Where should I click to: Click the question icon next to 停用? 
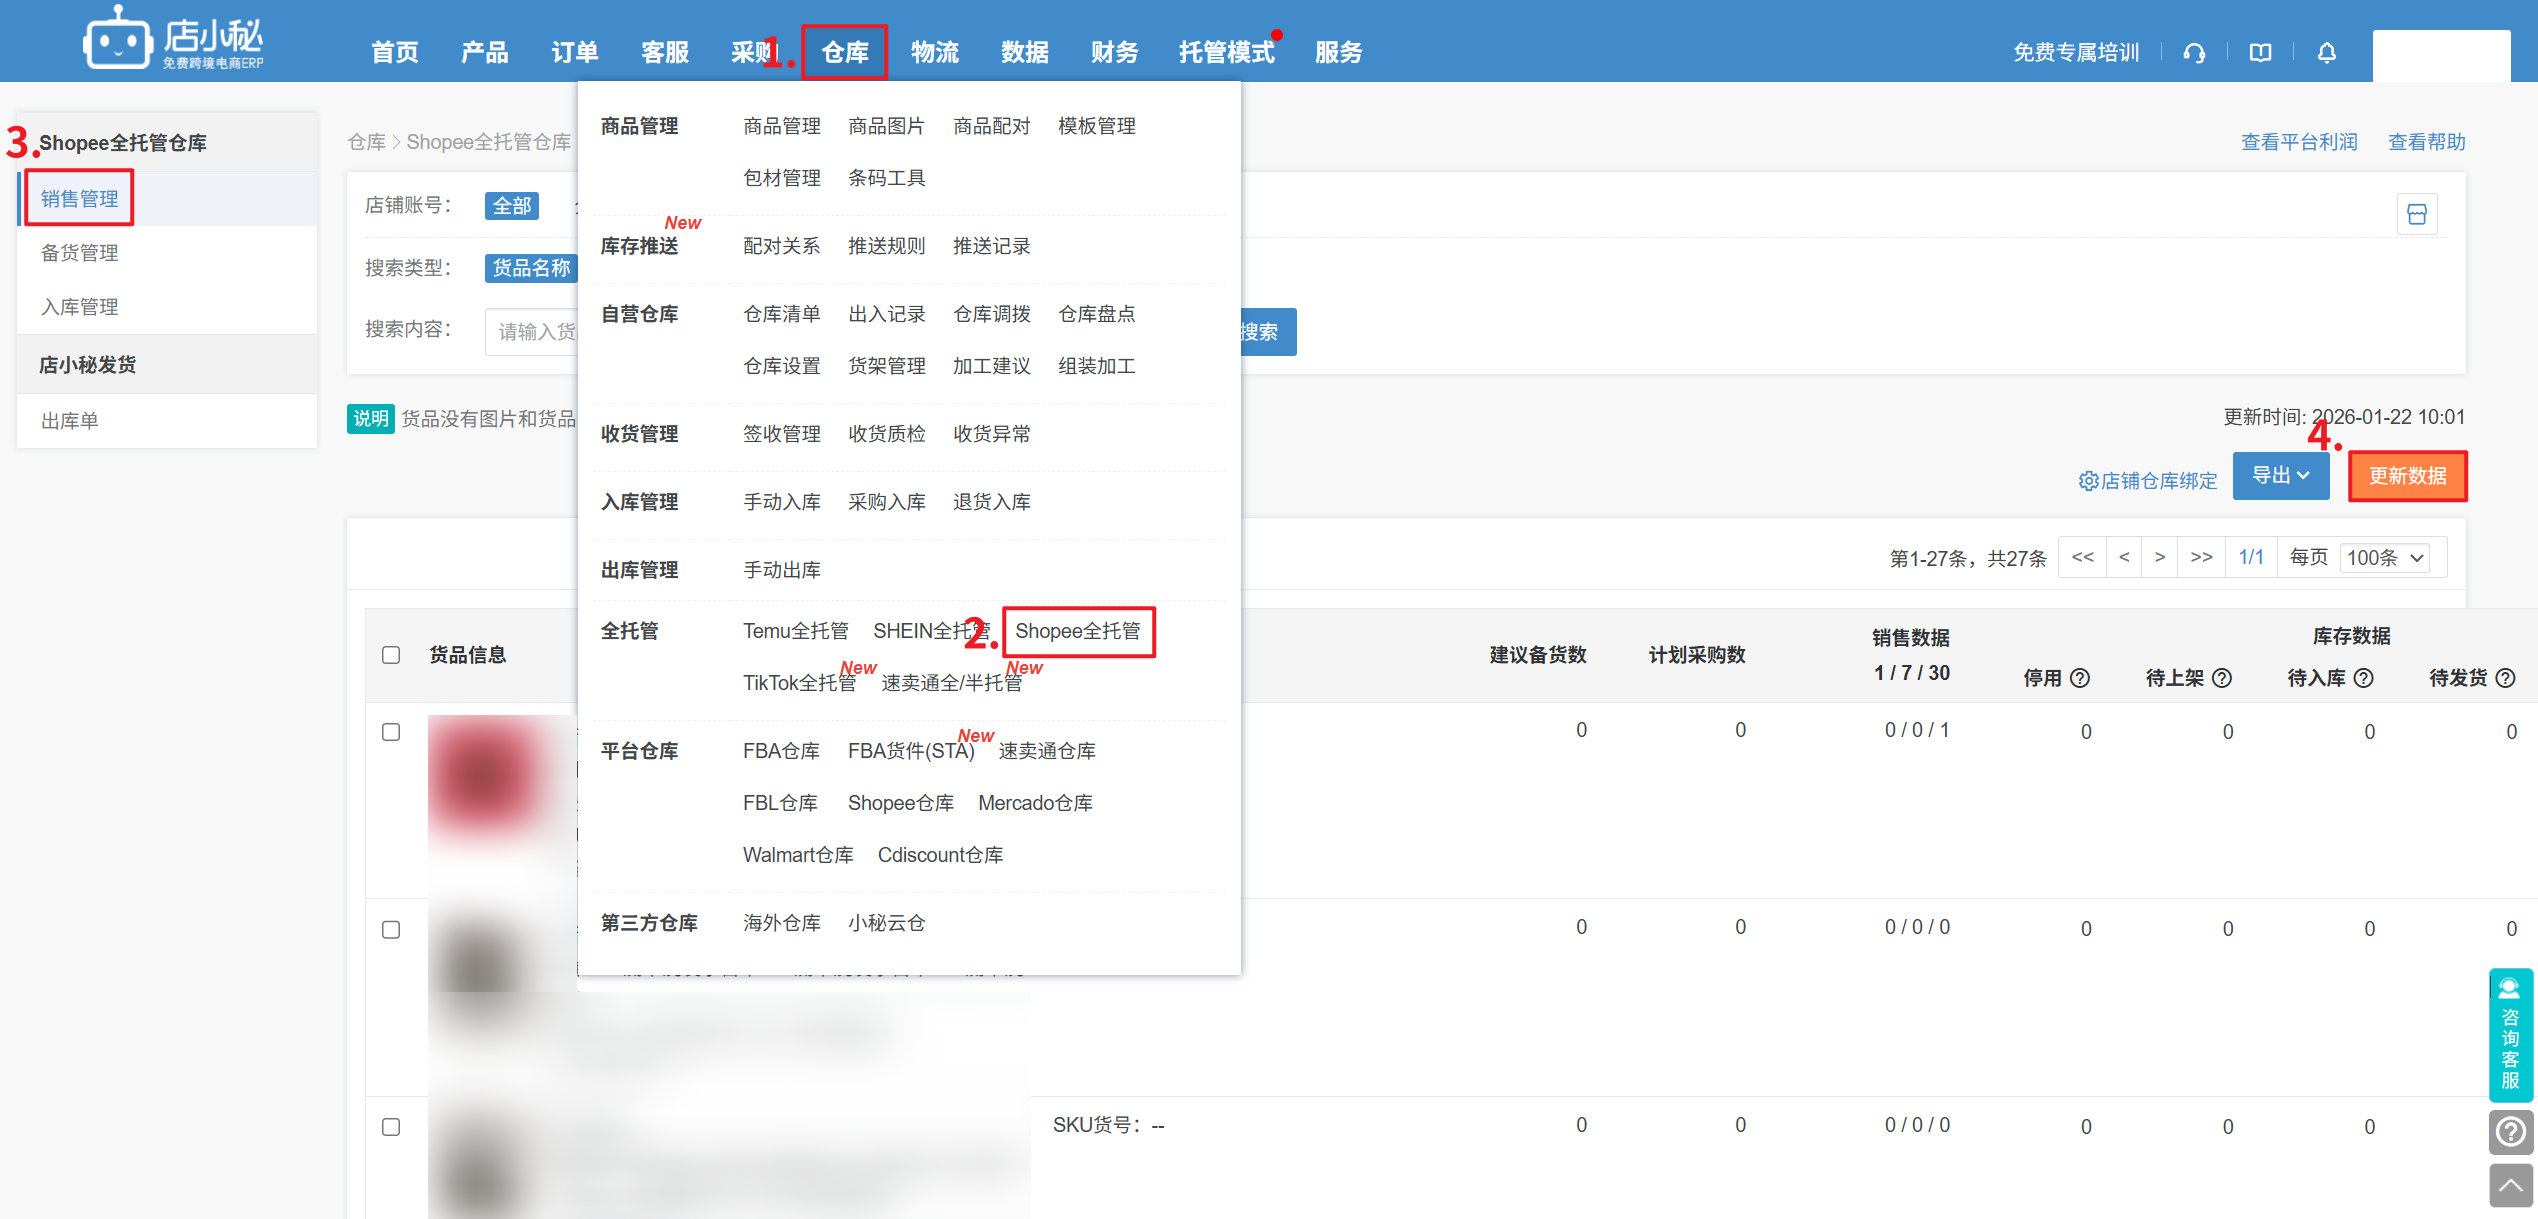click(x=2080, y=678)
